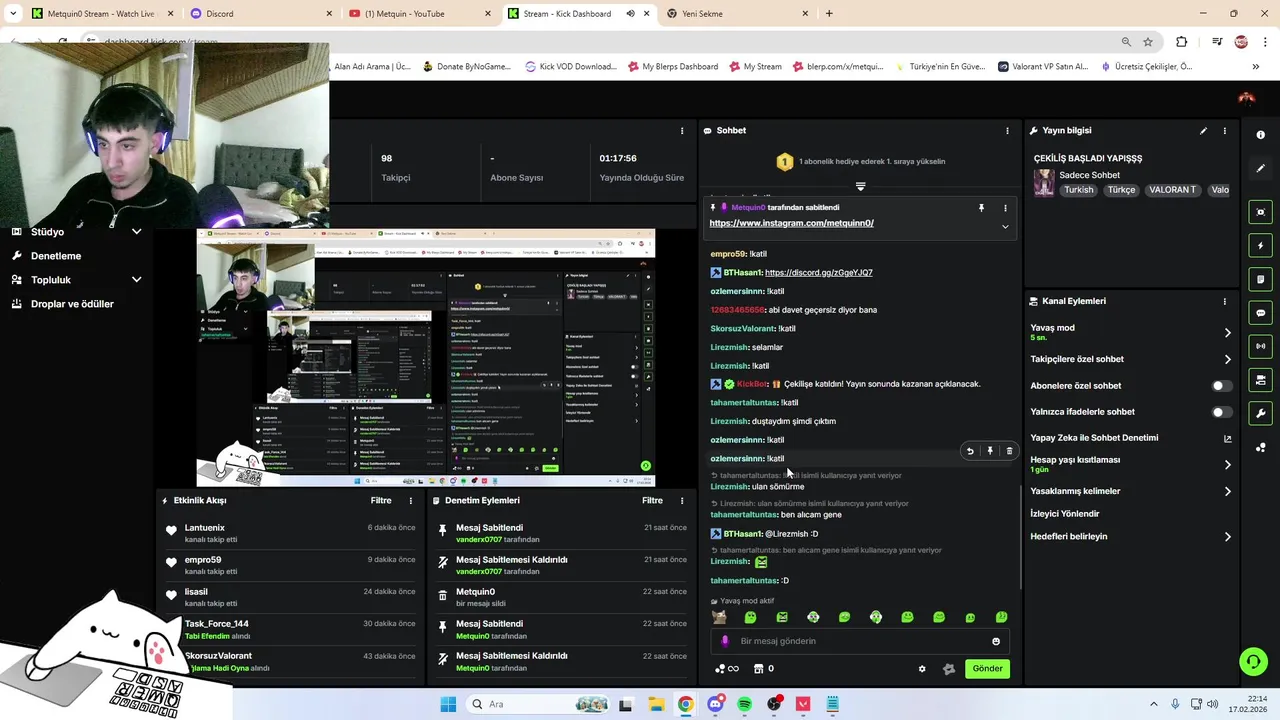Toggle the wrench stream info panel icon
Image resolution: width=1280 pixels, height=720 pixels.
coord(1260,413)
